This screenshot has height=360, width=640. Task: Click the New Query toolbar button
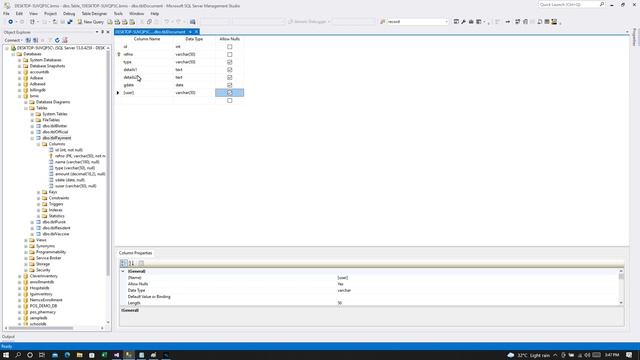point(90,22)
